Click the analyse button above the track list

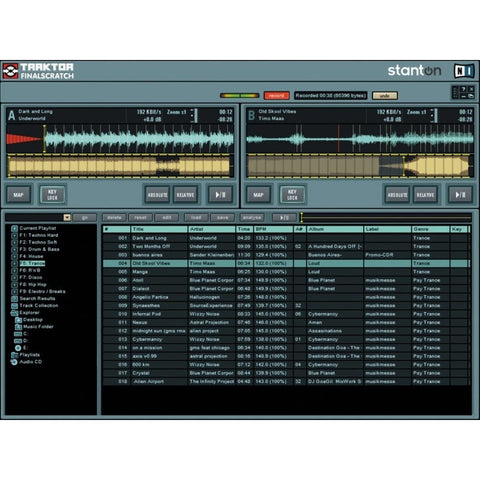252,218
